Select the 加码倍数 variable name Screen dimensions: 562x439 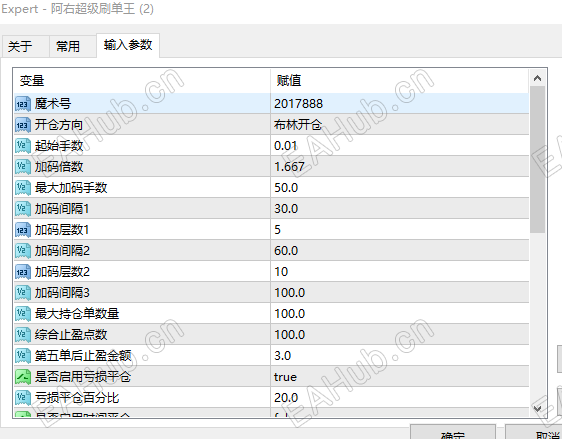click(59, 167)
